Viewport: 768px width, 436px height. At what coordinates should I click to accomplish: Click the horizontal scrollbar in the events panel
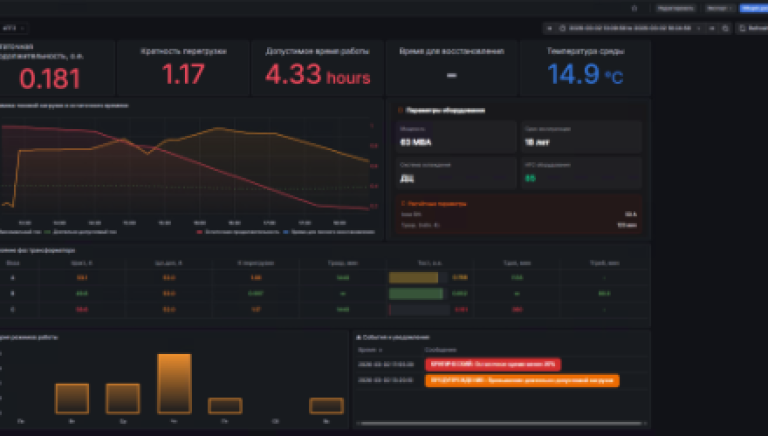tap(500, 423)
